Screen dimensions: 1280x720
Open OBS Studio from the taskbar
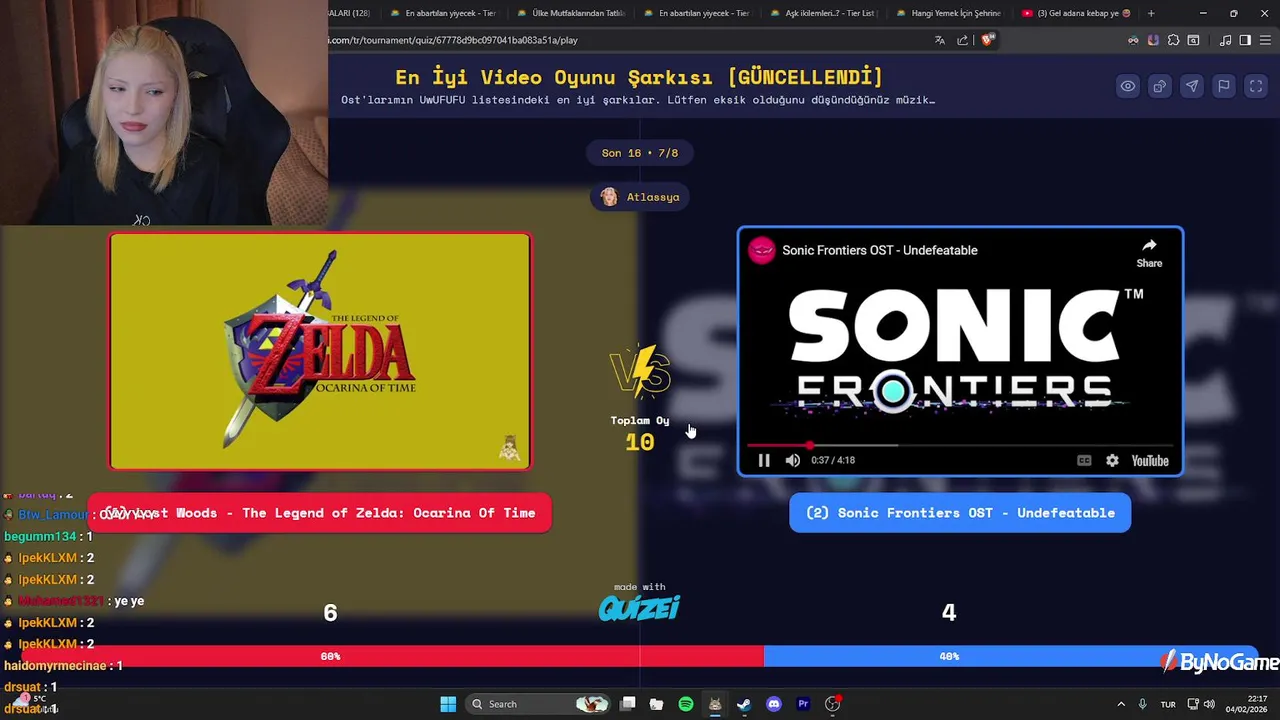[x=832, y=704]
